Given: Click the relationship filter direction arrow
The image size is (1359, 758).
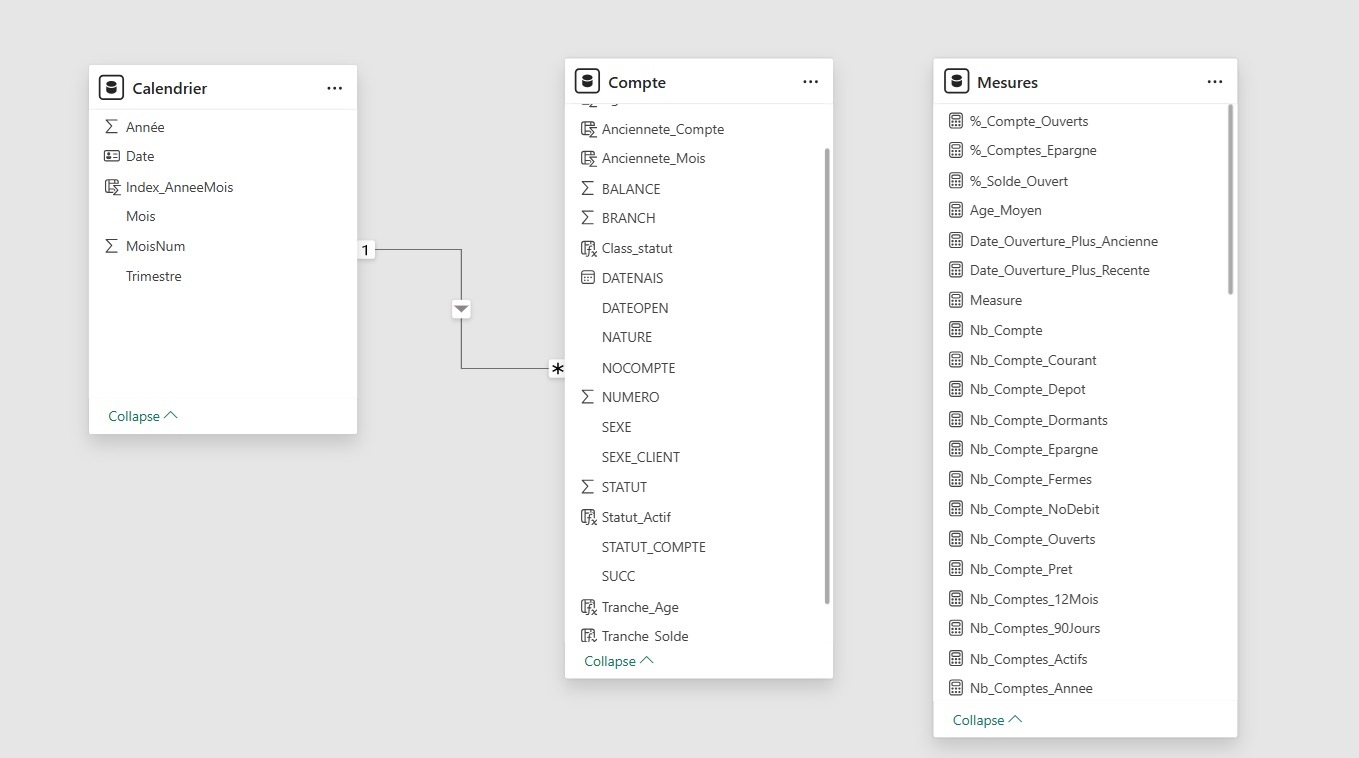Looking at the screenshot, I should [x=461, y=310].
